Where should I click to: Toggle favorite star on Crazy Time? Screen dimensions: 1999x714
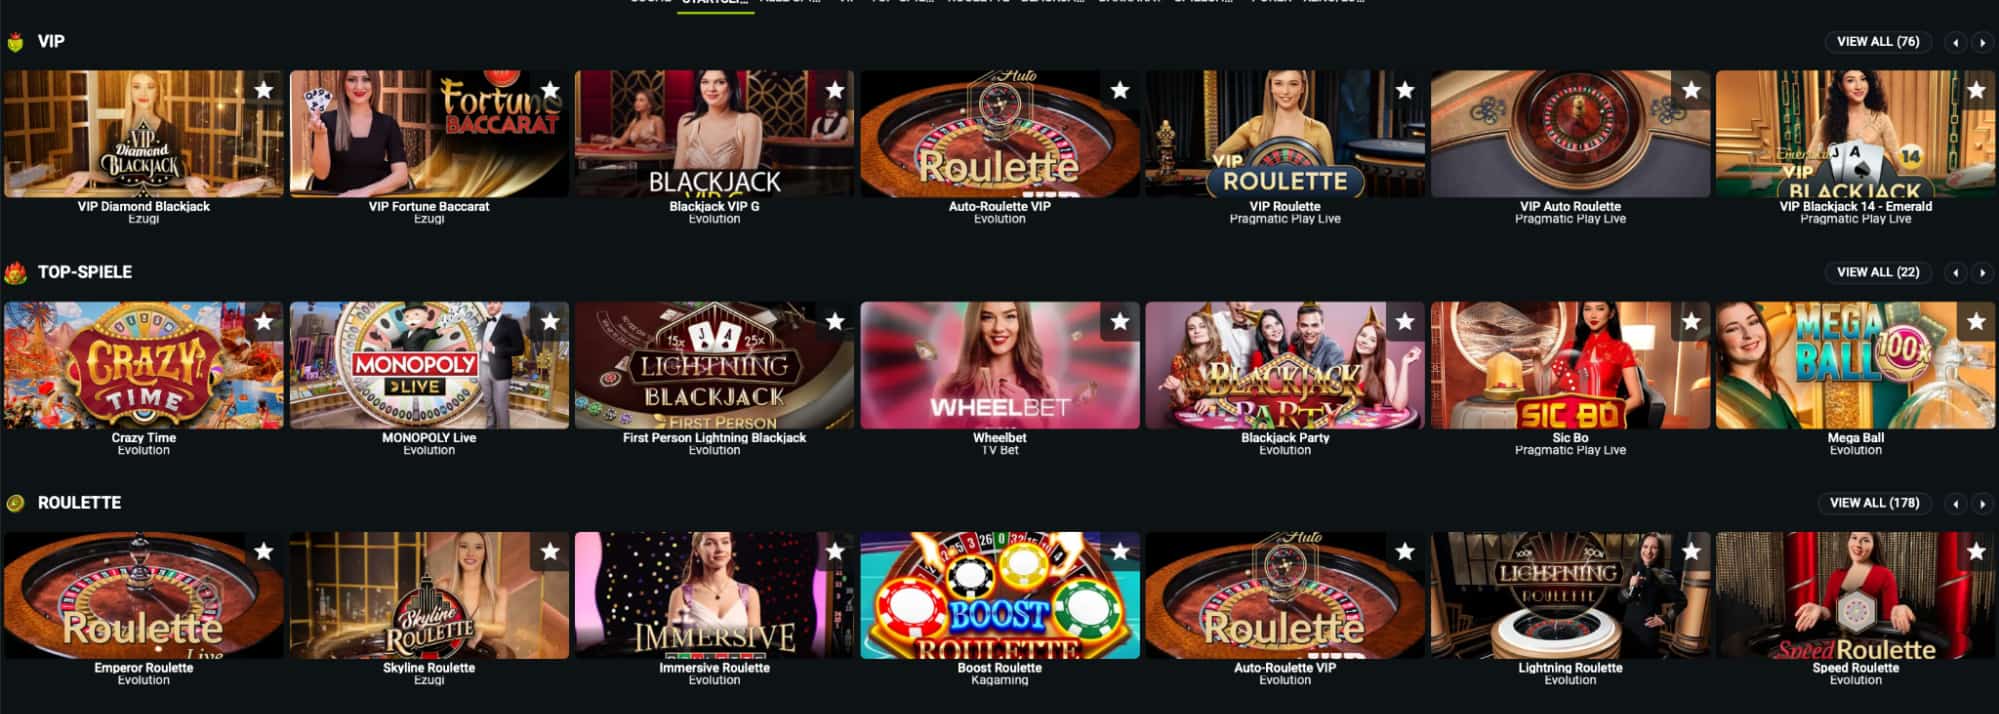263,321
